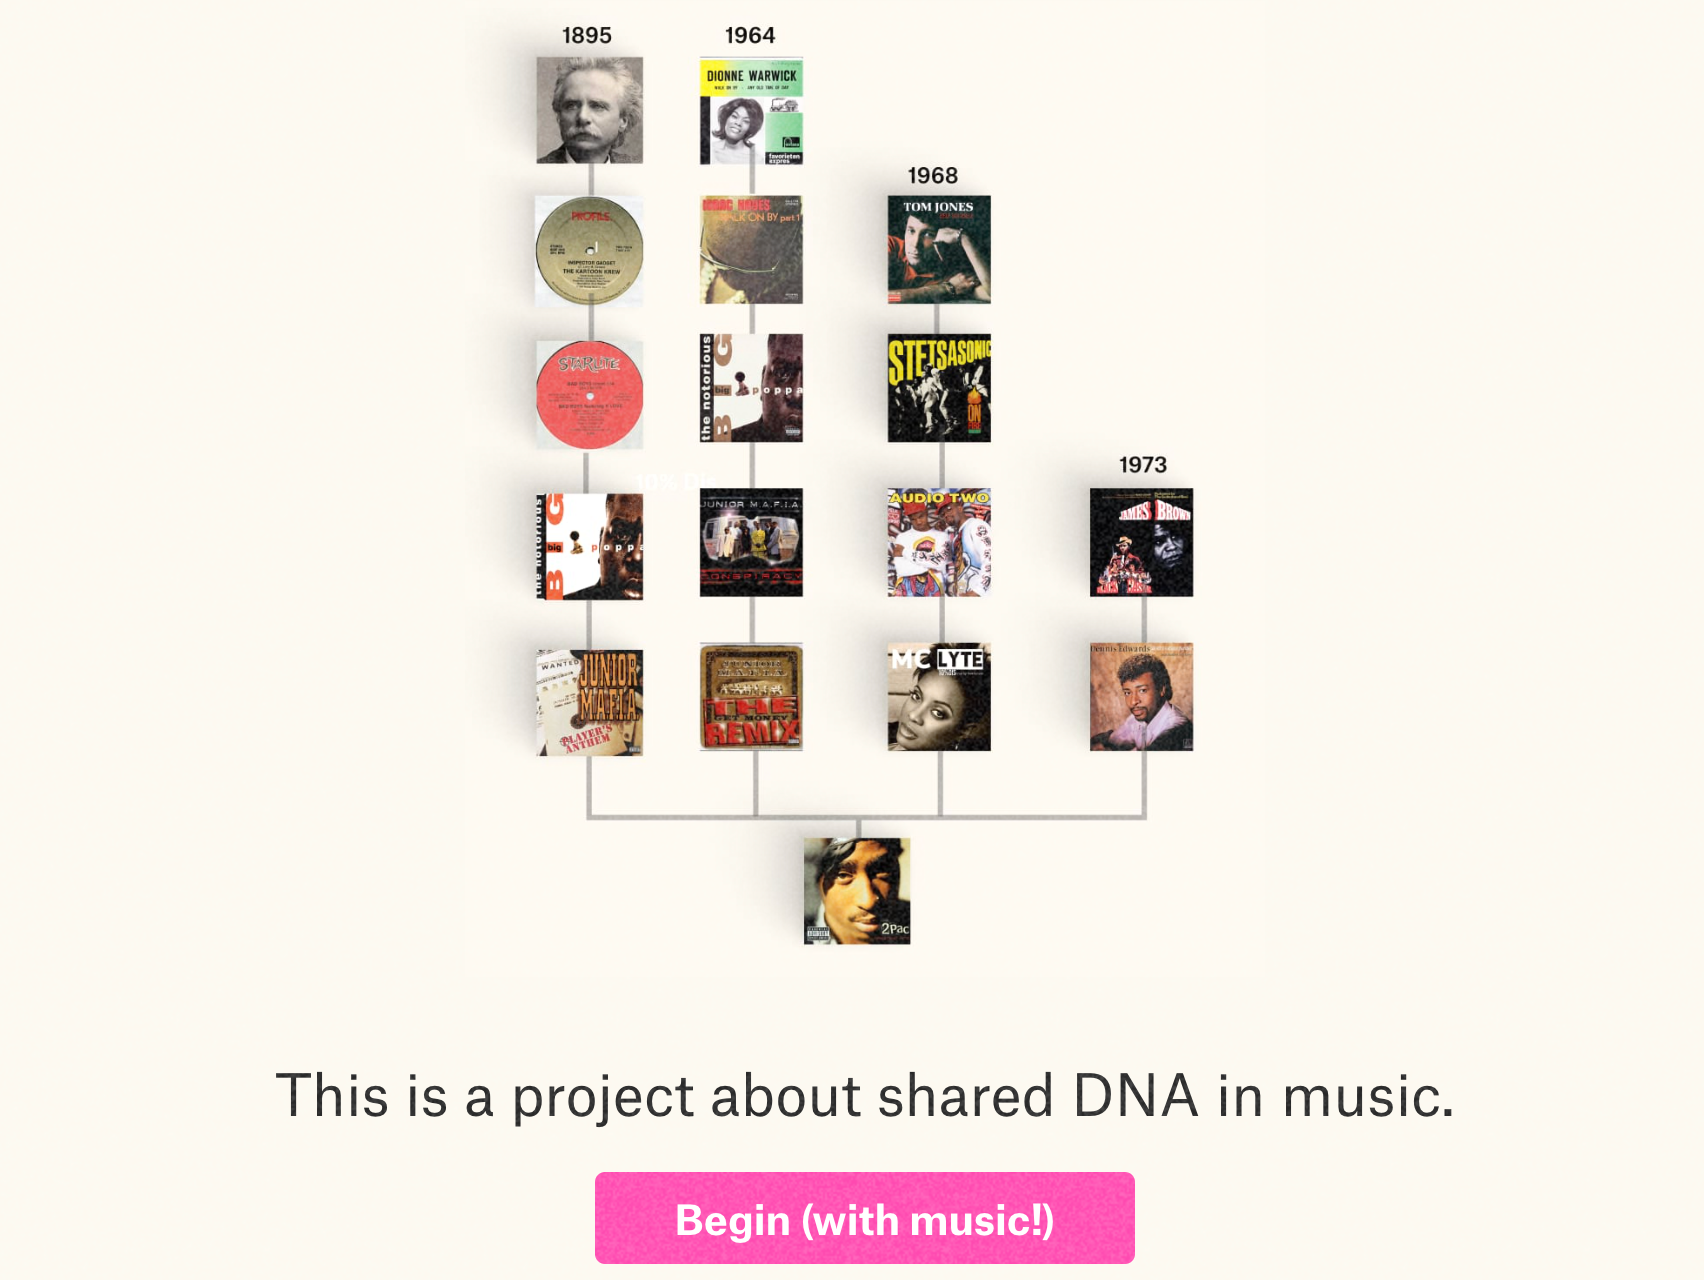Click the Begin (with music!) button
The width and height of the screenshot is (1704, 1280).
pyautogui.click(x=864, y=1218)
